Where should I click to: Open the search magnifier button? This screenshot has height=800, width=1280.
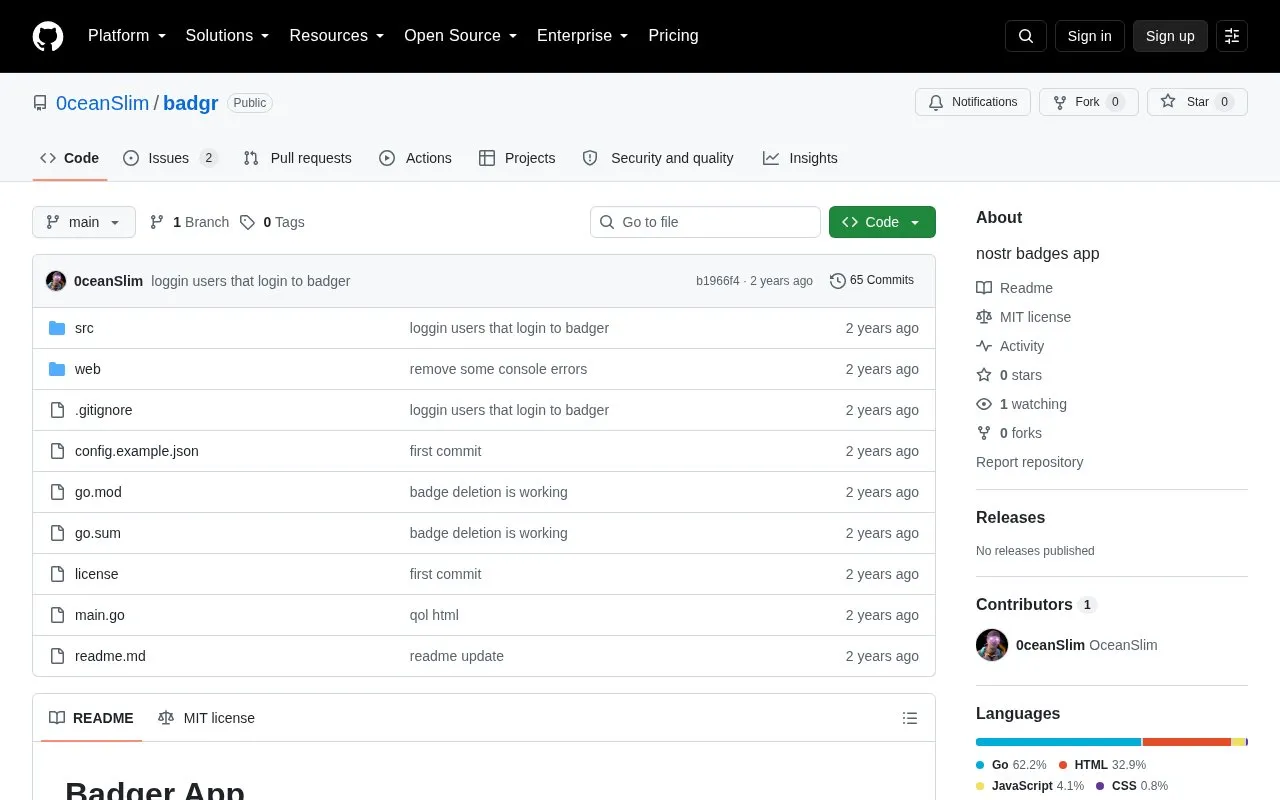tap(1026, 36)
